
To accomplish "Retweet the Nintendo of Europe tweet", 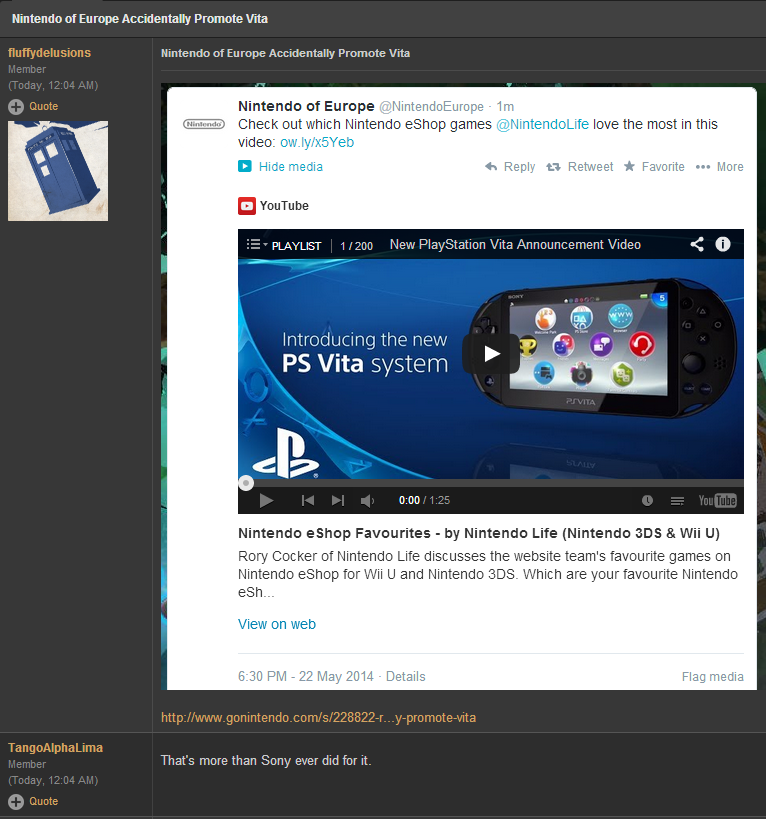I will point(580,167).
